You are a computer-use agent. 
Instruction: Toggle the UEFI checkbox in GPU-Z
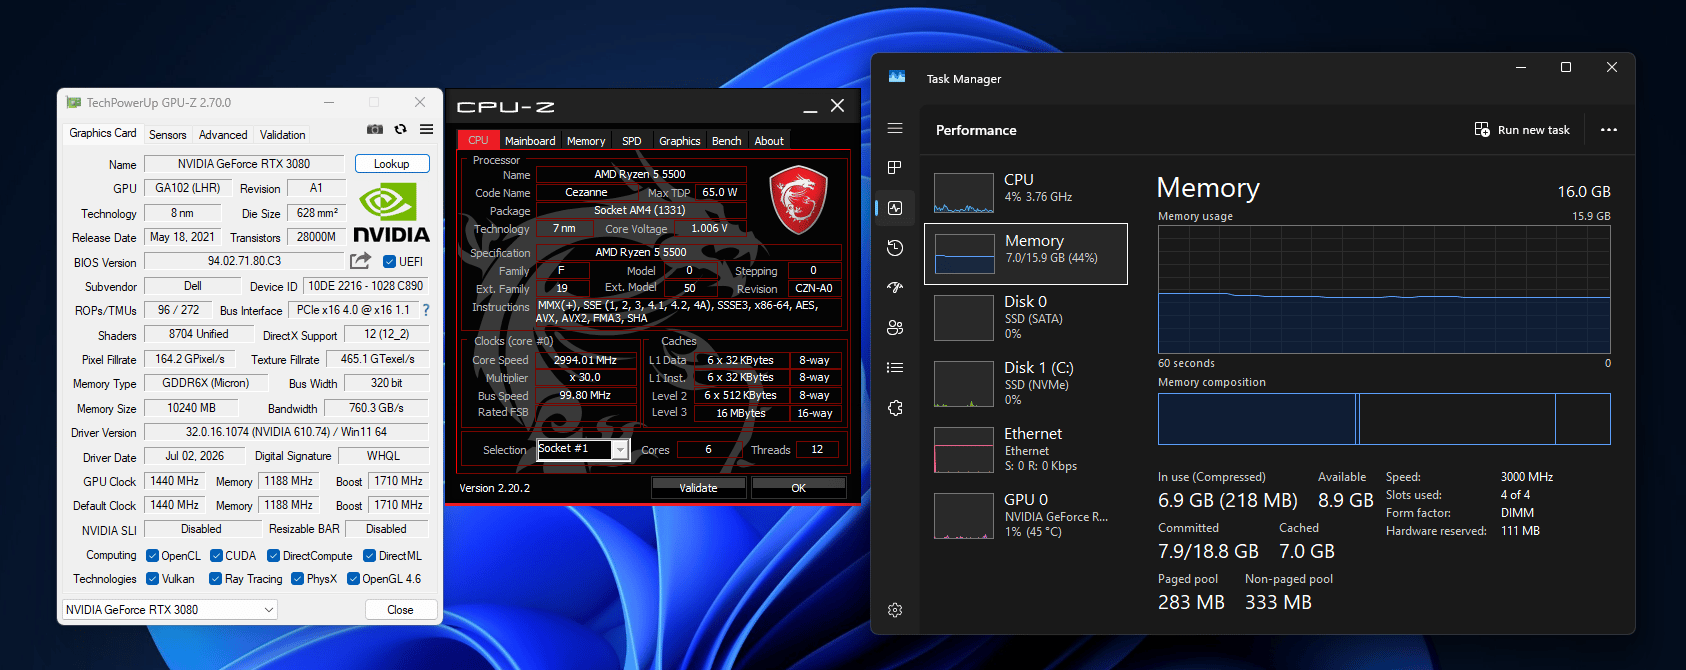click(389, 262)
